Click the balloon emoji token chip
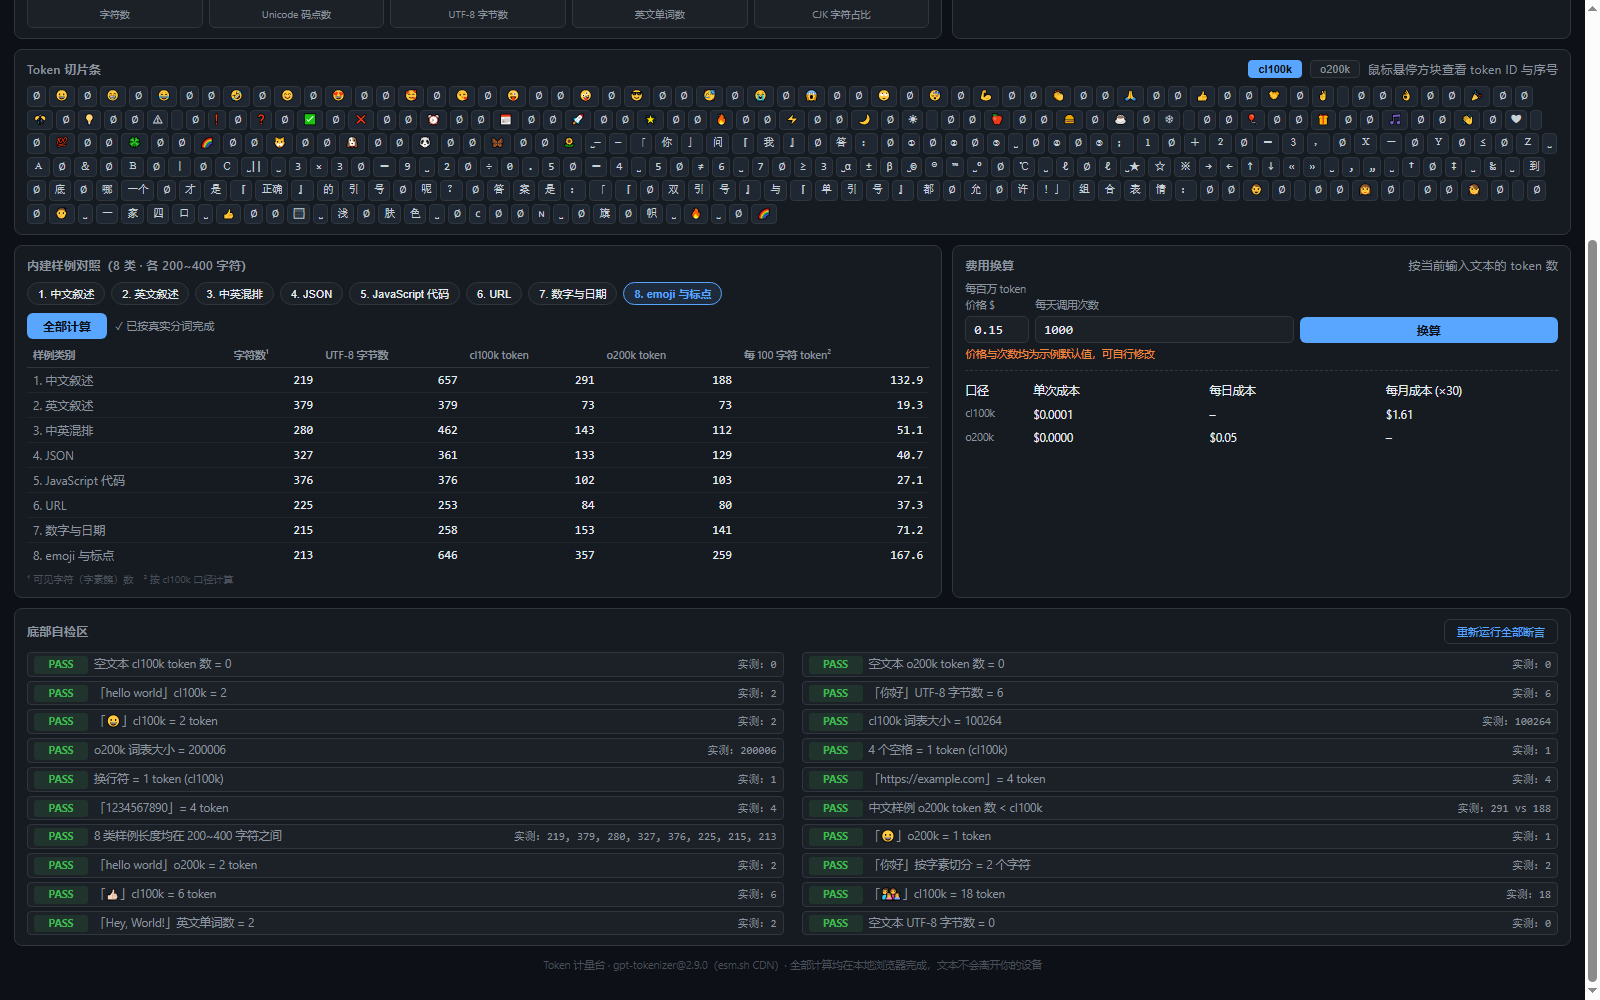The height and width of the screenshot is (1000, 1600). click(1251, 119)
